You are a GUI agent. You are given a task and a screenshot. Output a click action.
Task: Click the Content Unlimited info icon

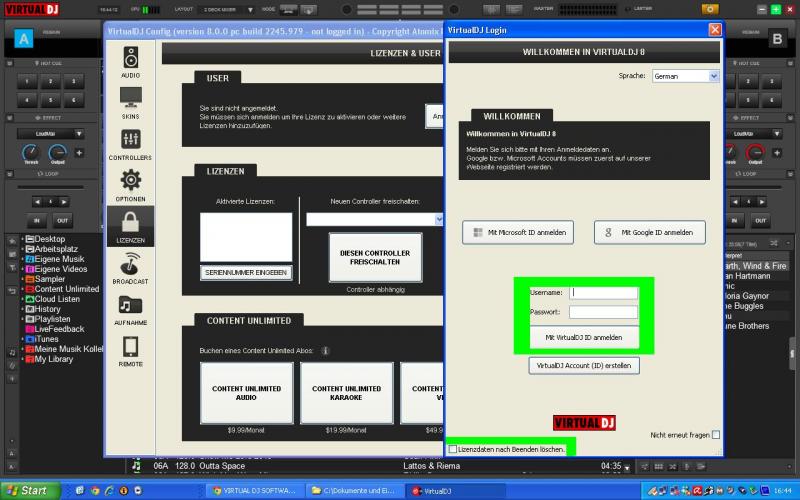pyautogui.click(x=326, y=351)
